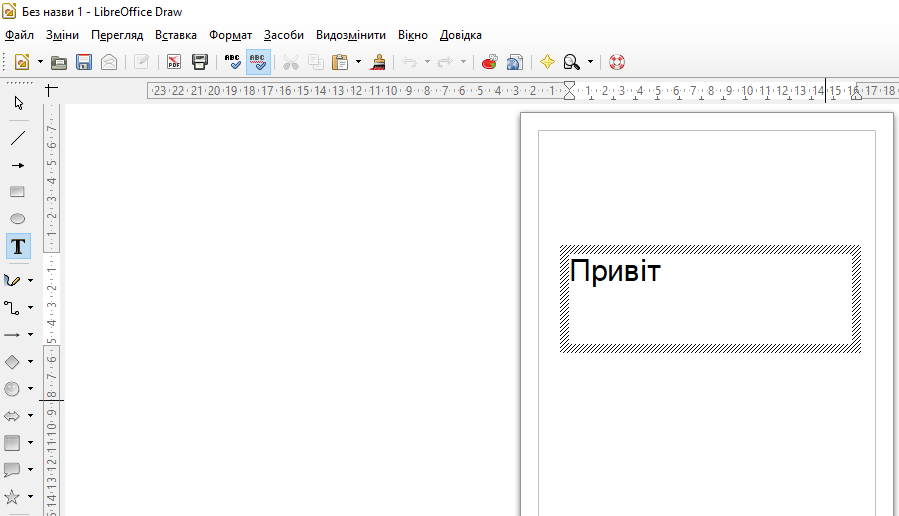This screenshot has width=899, height=516.
Task: Expand the Basic shapes dropdown
Action: click(30, 361)
